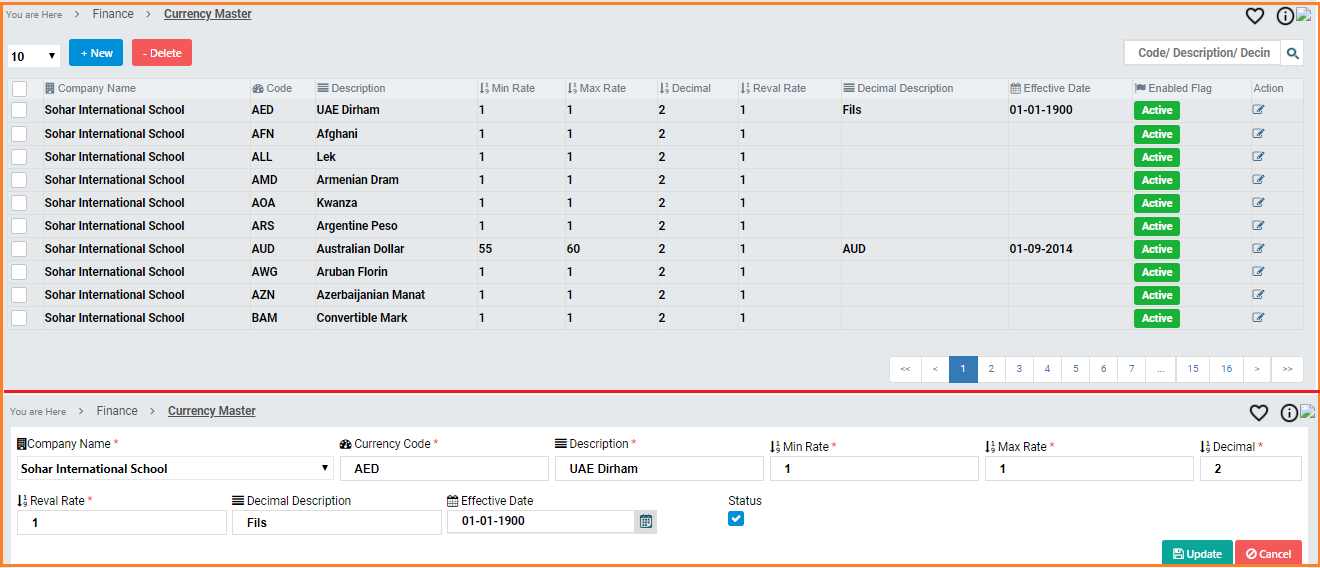Go to page 2 in pagination
1320x568 pixels.
pyautogui.click(x=991, y=369)
